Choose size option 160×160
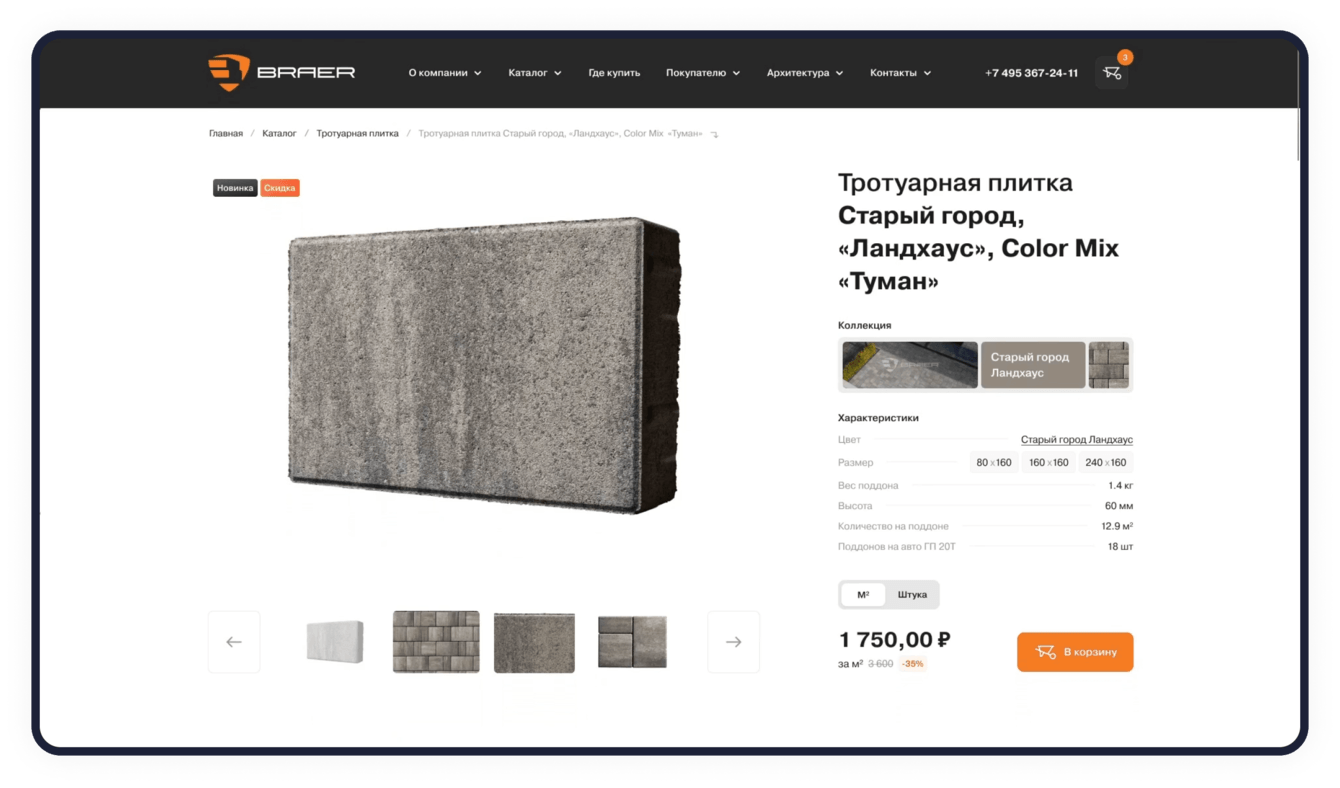The image size is (1340, 788). point(1049,463)
